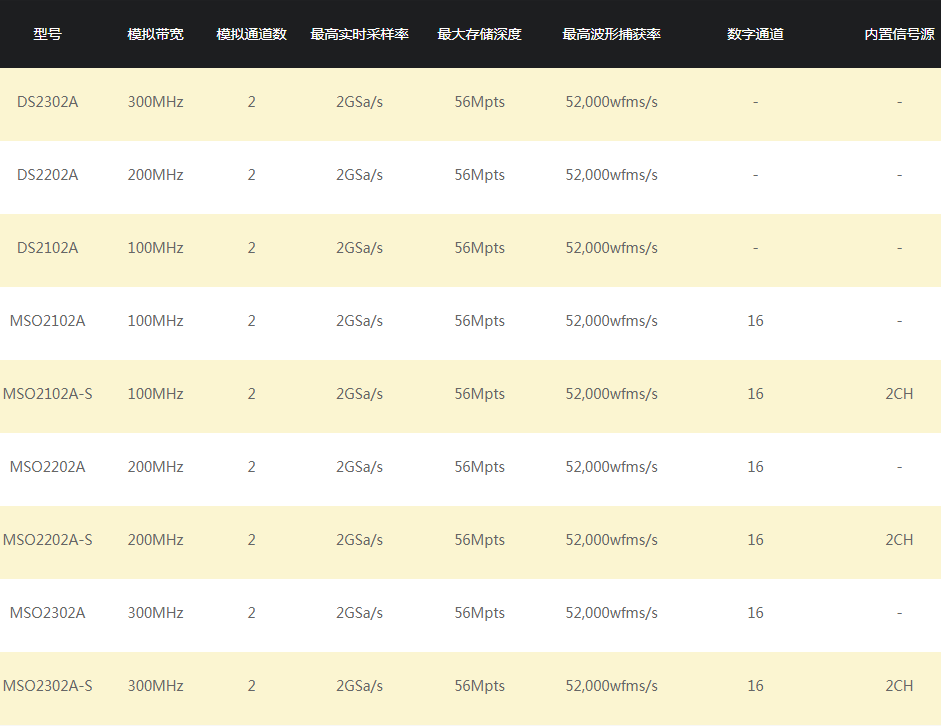
Task: Click 56Mpts in the MSO2102A-S row
Action: point(480,394)
